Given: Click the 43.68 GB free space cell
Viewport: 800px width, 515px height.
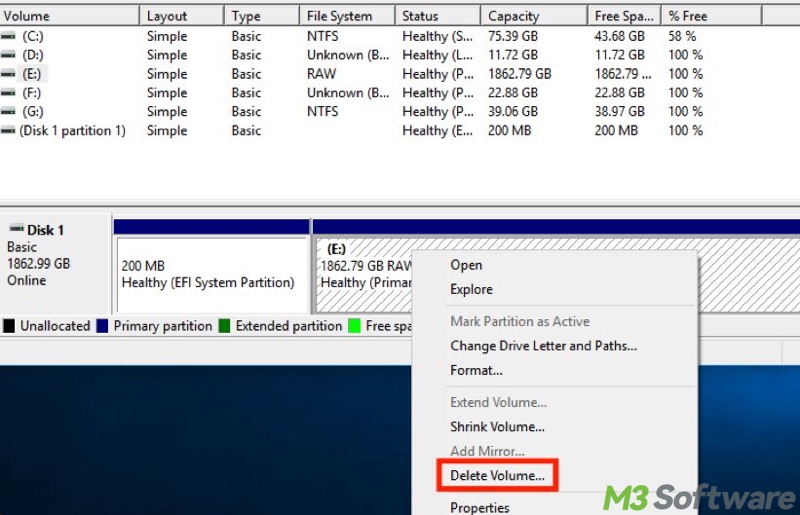Looking at the screenshot, I should click(x=619, y=36).
